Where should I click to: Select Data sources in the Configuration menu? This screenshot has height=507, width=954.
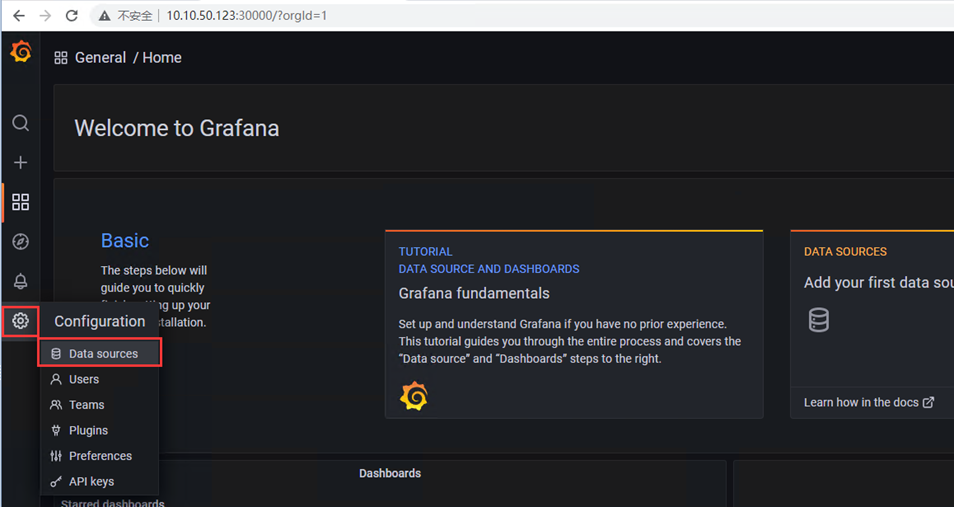tap(100, 354)
